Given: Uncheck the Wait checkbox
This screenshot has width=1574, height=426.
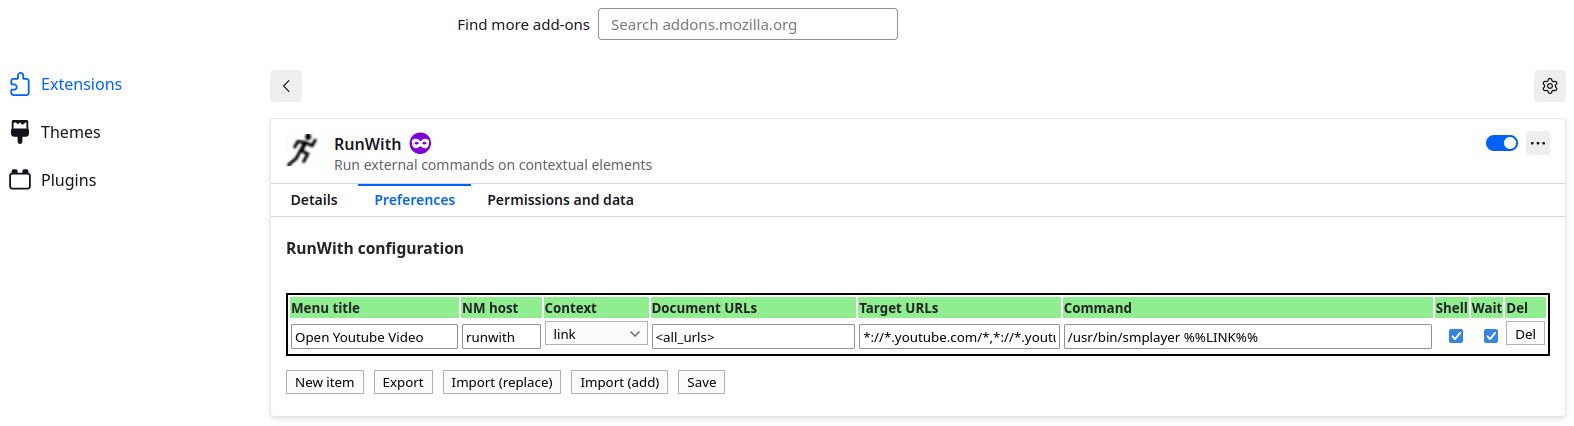Looking at the screenshot, I should [x=1490, y=336].
